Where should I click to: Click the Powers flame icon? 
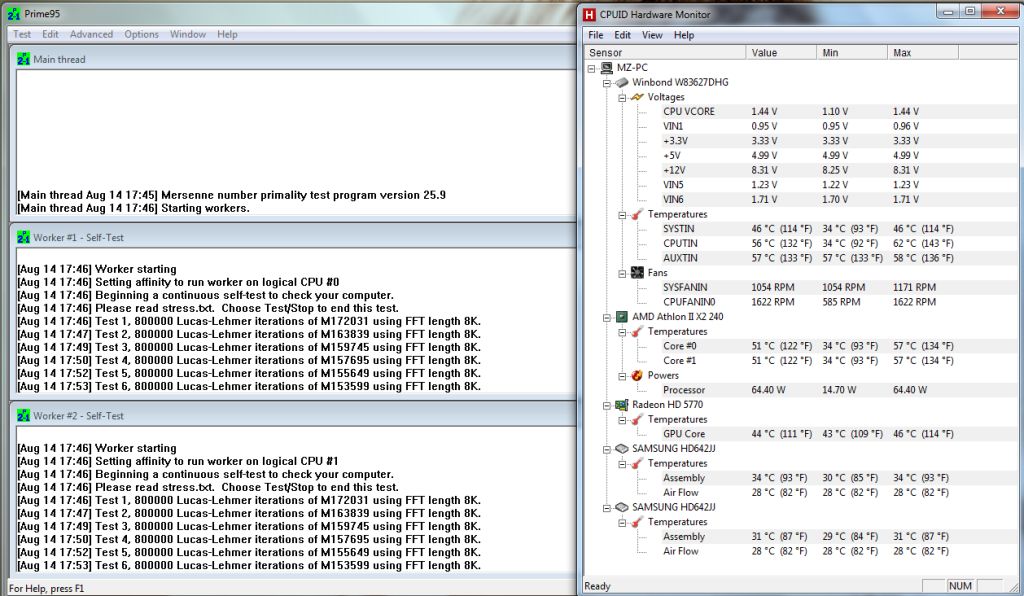tap(637, 375)
